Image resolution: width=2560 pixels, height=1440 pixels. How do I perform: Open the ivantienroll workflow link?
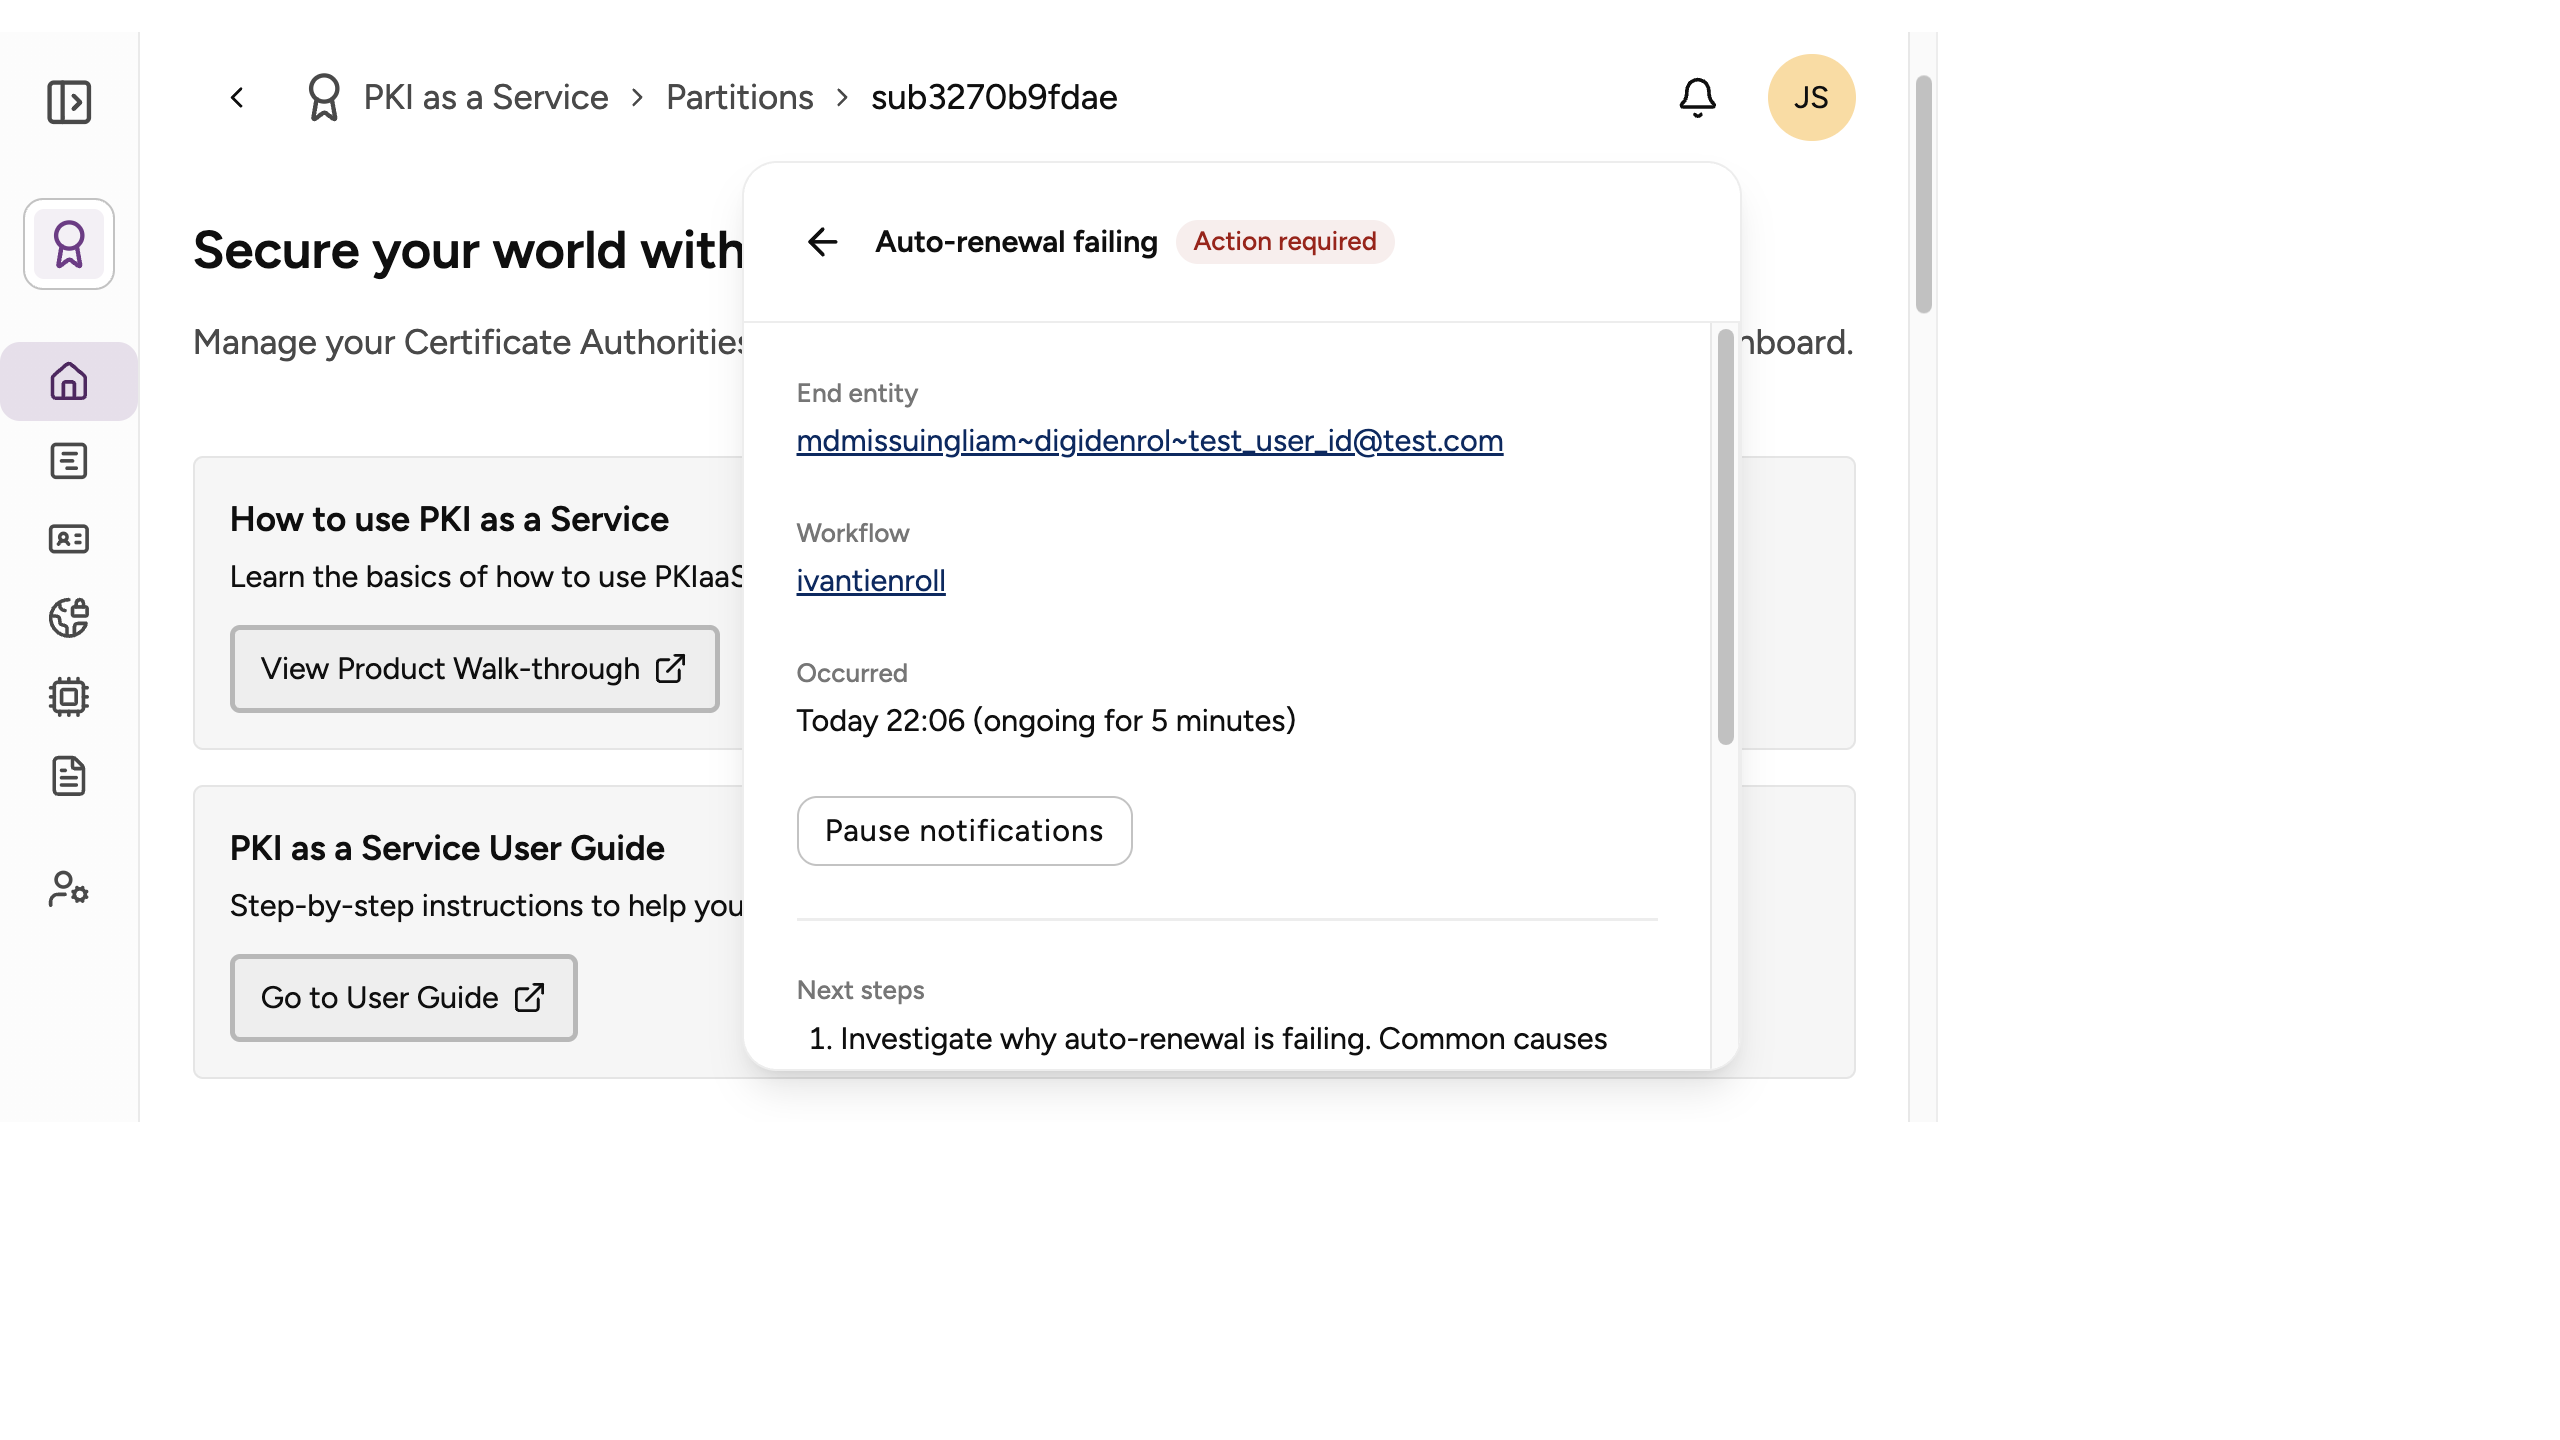(x=871, y=581)
